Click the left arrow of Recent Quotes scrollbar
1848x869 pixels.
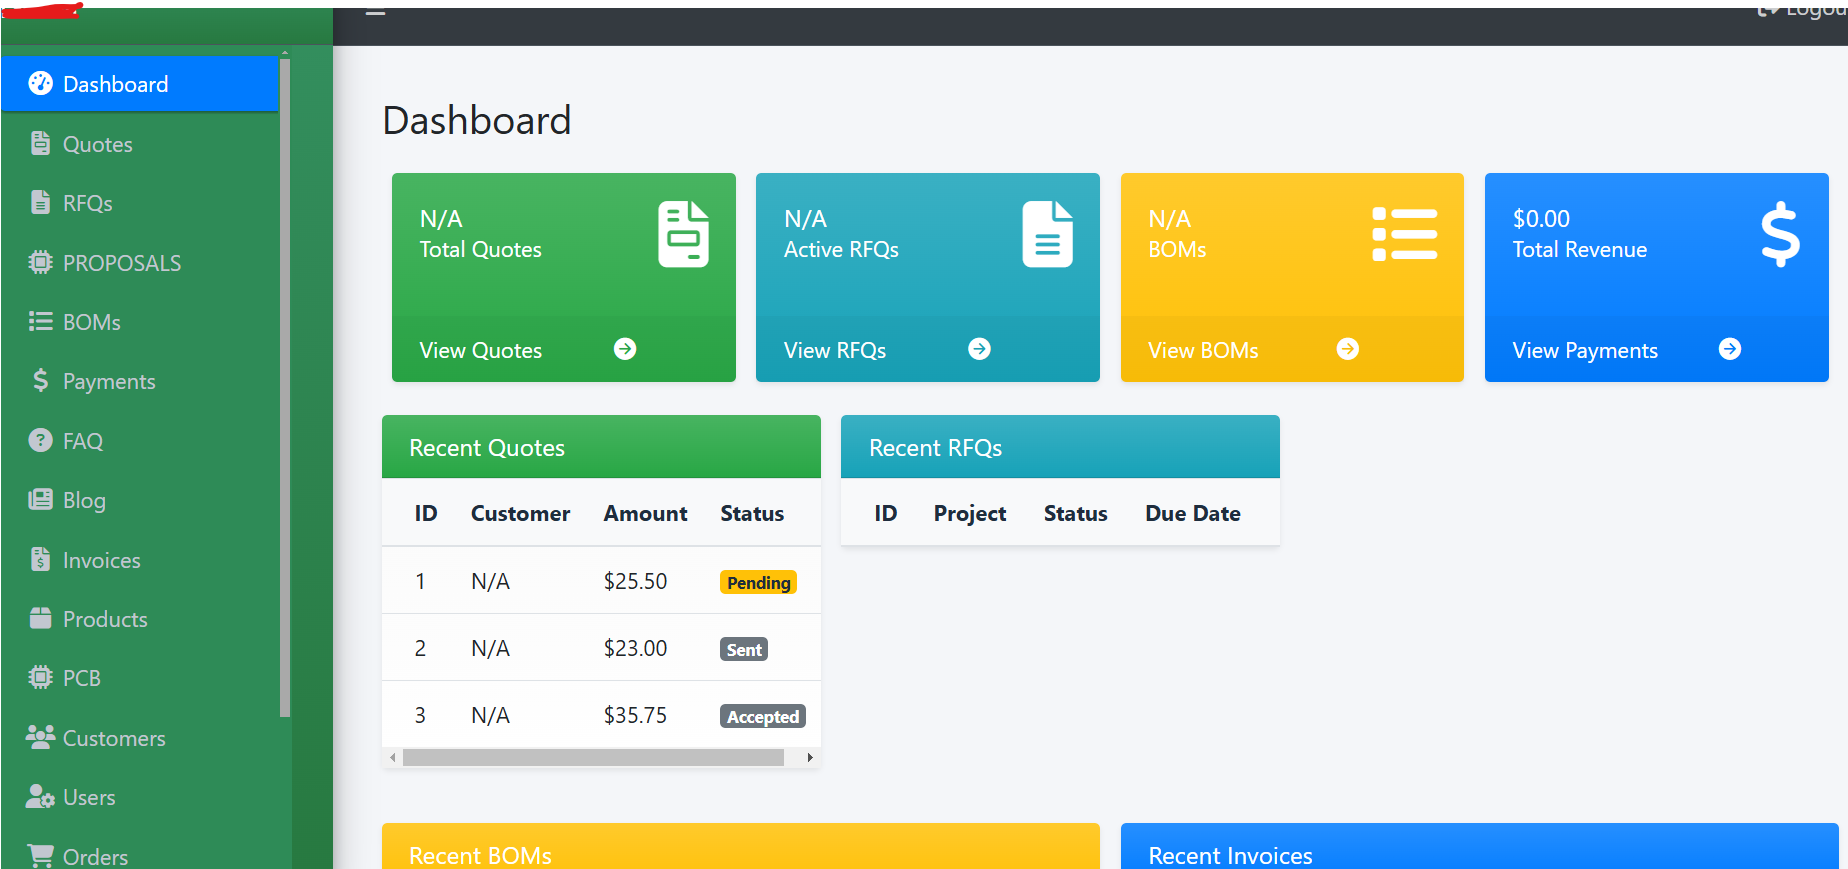tap(393, 758)
